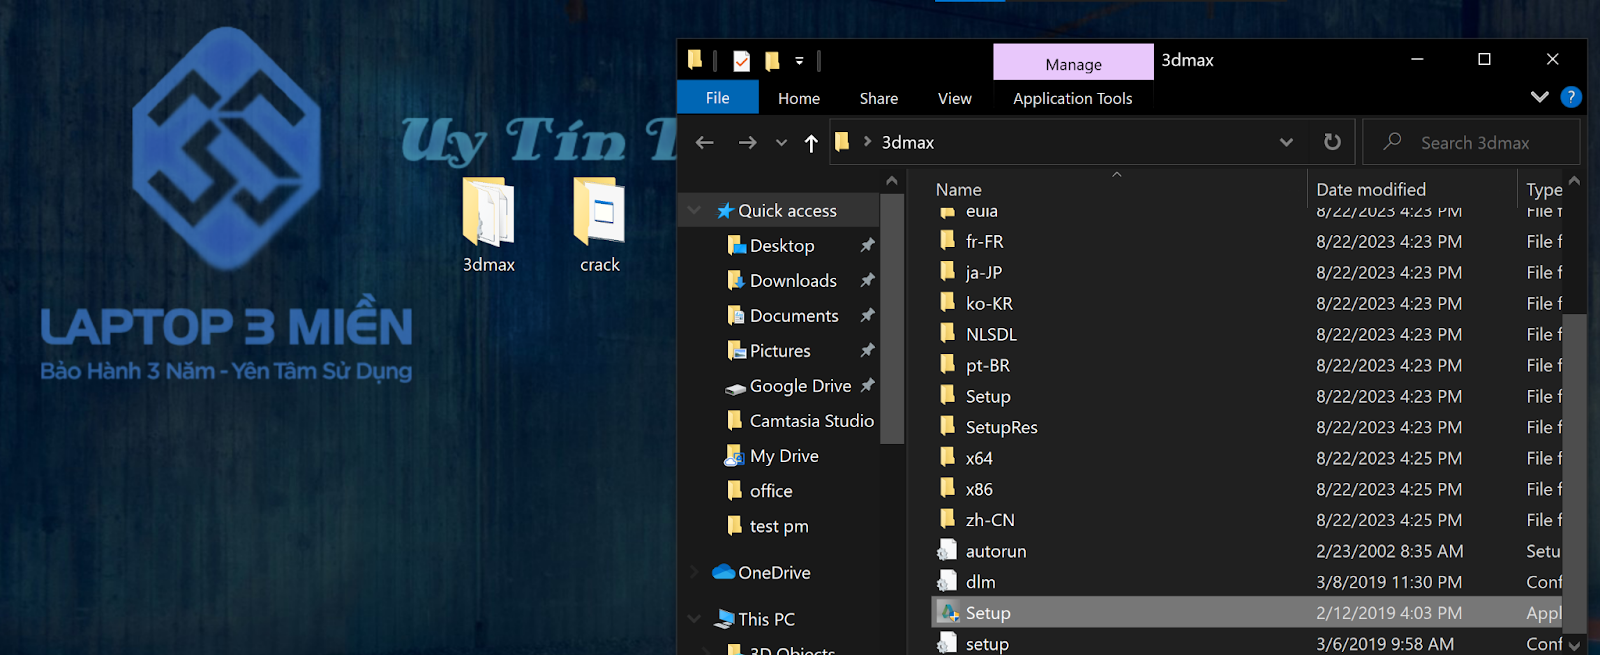Select the Setup application file
Viewport: 1600px width, 655px height.
click(x=988, y=613)
